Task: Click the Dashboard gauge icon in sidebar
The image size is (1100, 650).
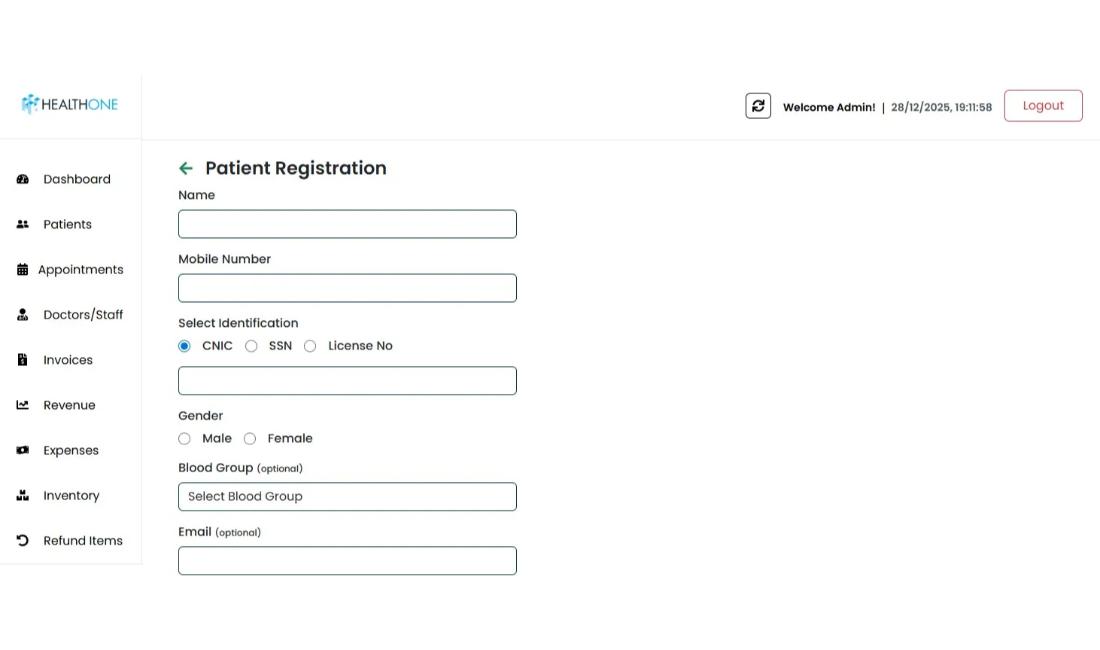Action: click(x=23, y=179)
